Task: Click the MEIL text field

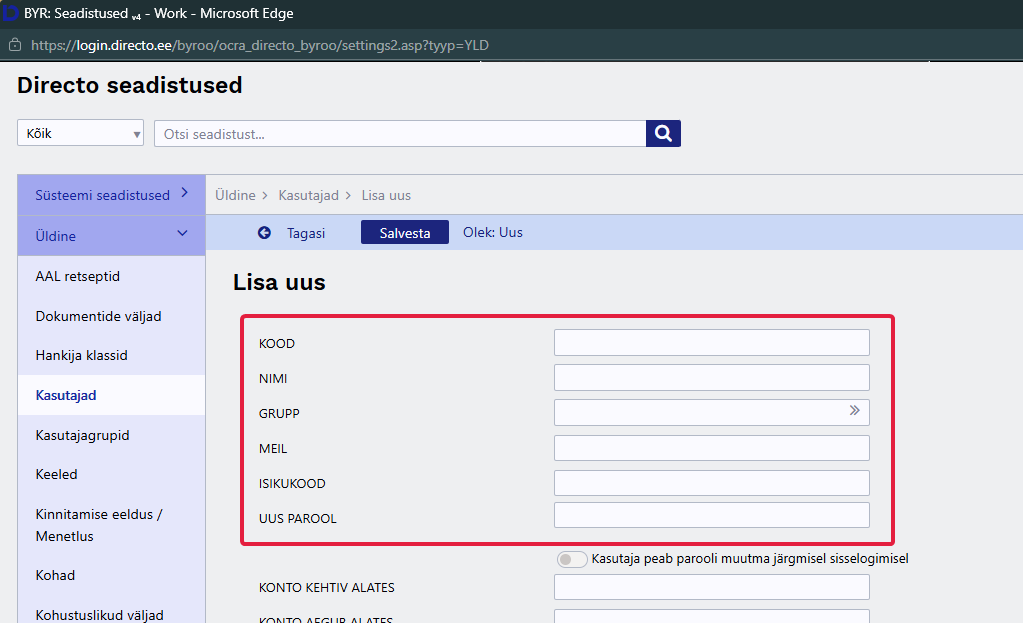Action: (x=711, y=448)
